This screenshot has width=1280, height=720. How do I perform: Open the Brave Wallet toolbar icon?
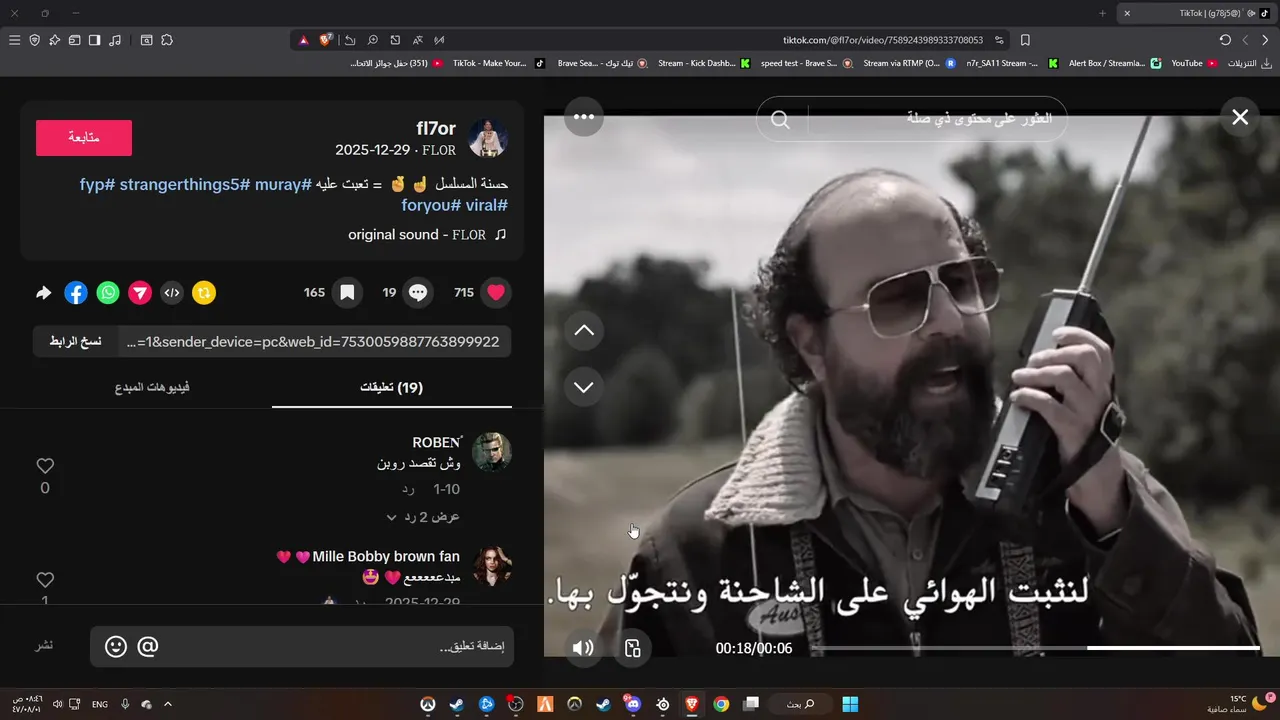point(74,40)
